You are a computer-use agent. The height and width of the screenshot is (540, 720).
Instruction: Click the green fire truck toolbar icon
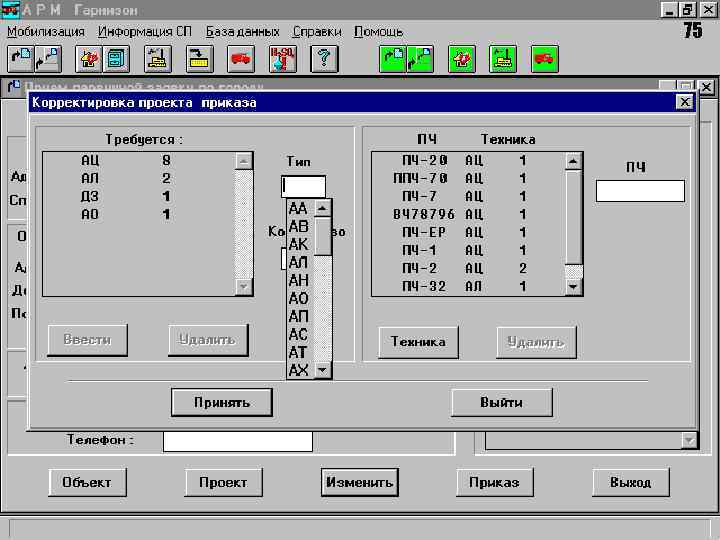[545, 59]
